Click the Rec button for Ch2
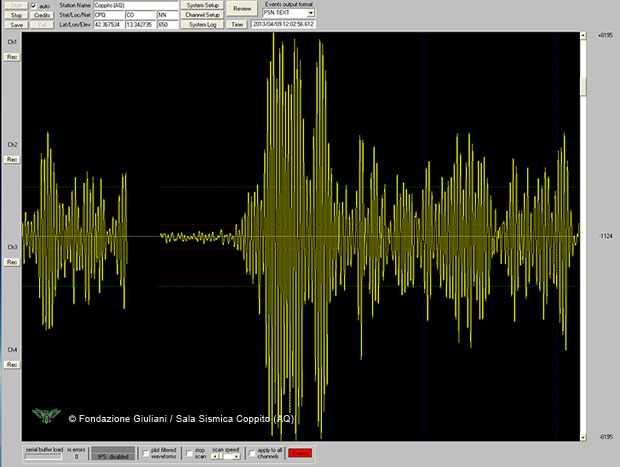 click(x=12, y=159)
